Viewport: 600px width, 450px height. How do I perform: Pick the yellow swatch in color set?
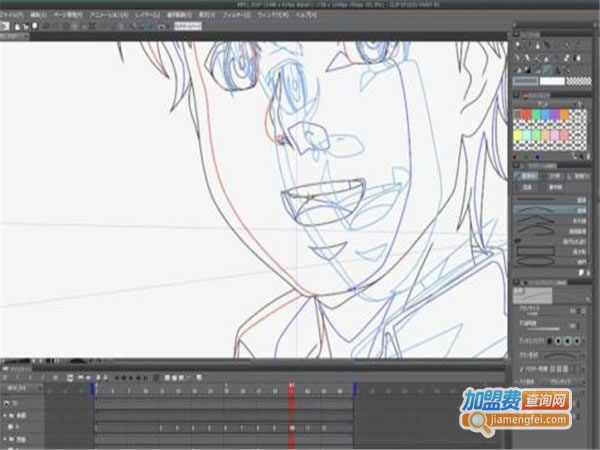coord(518,135)
